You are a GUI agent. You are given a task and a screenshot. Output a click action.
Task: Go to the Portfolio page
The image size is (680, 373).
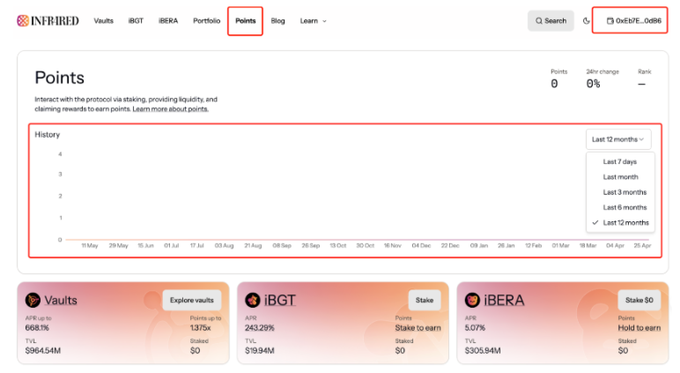(x=206, y=21)
